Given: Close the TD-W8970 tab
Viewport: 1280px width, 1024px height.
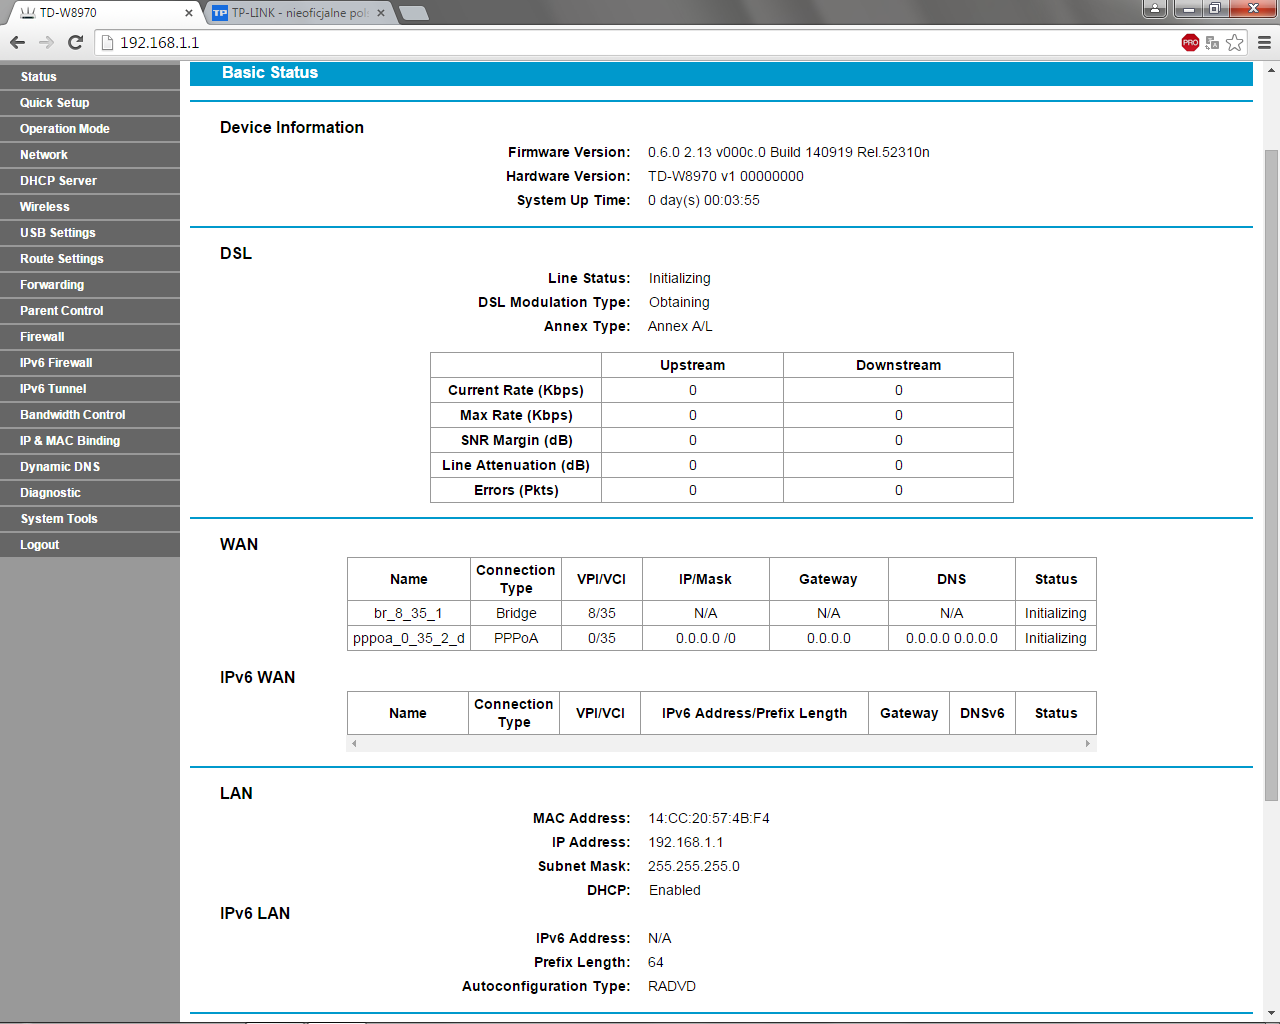Looking at the screenshot, I should click(x=189, y=13).
